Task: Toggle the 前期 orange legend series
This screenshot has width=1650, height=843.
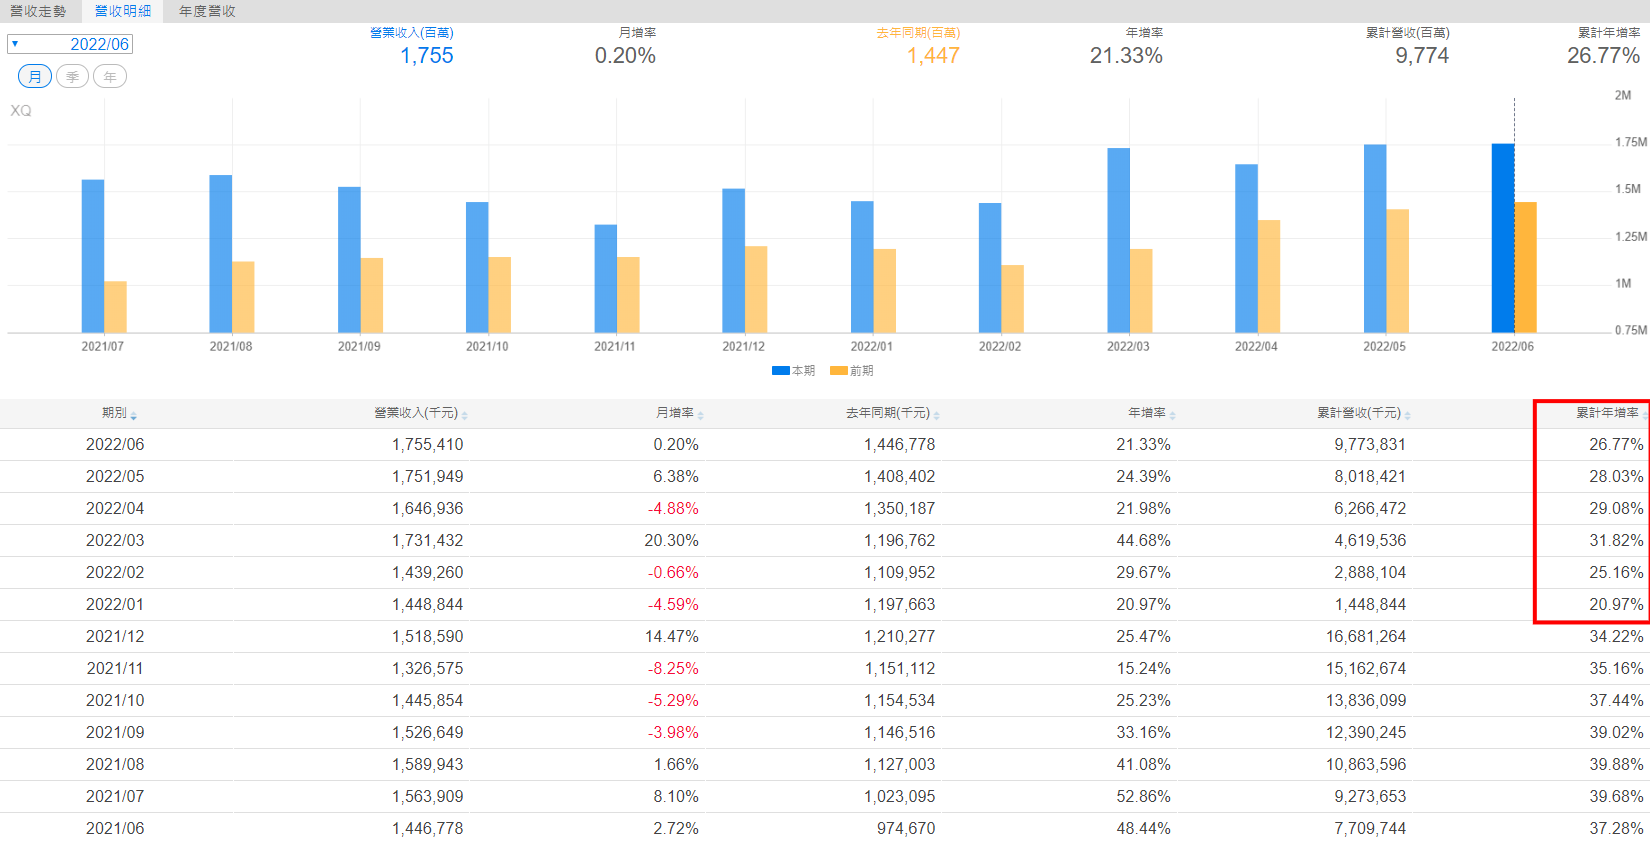Action: tap(851, 371)
